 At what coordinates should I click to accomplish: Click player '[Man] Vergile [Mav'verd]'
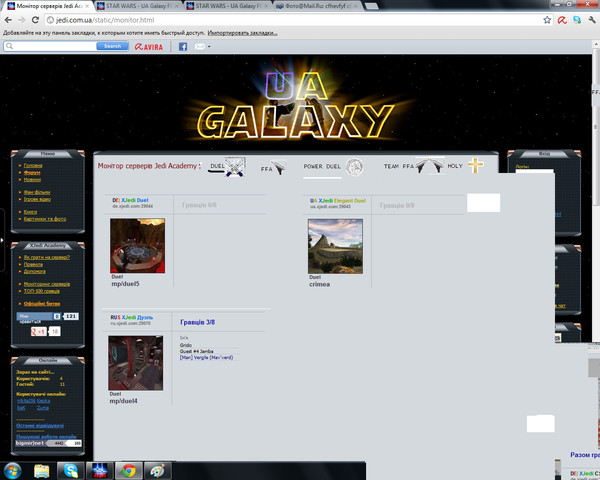click(206, 358)
